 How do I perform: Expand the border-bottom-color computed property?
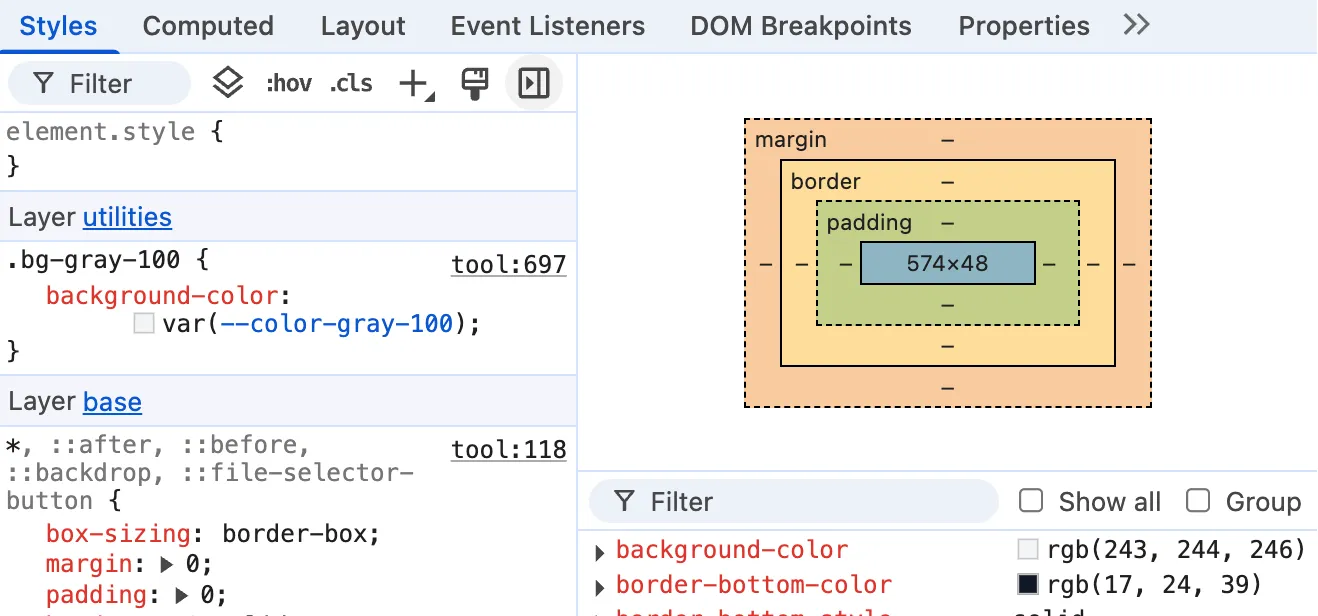598,585
